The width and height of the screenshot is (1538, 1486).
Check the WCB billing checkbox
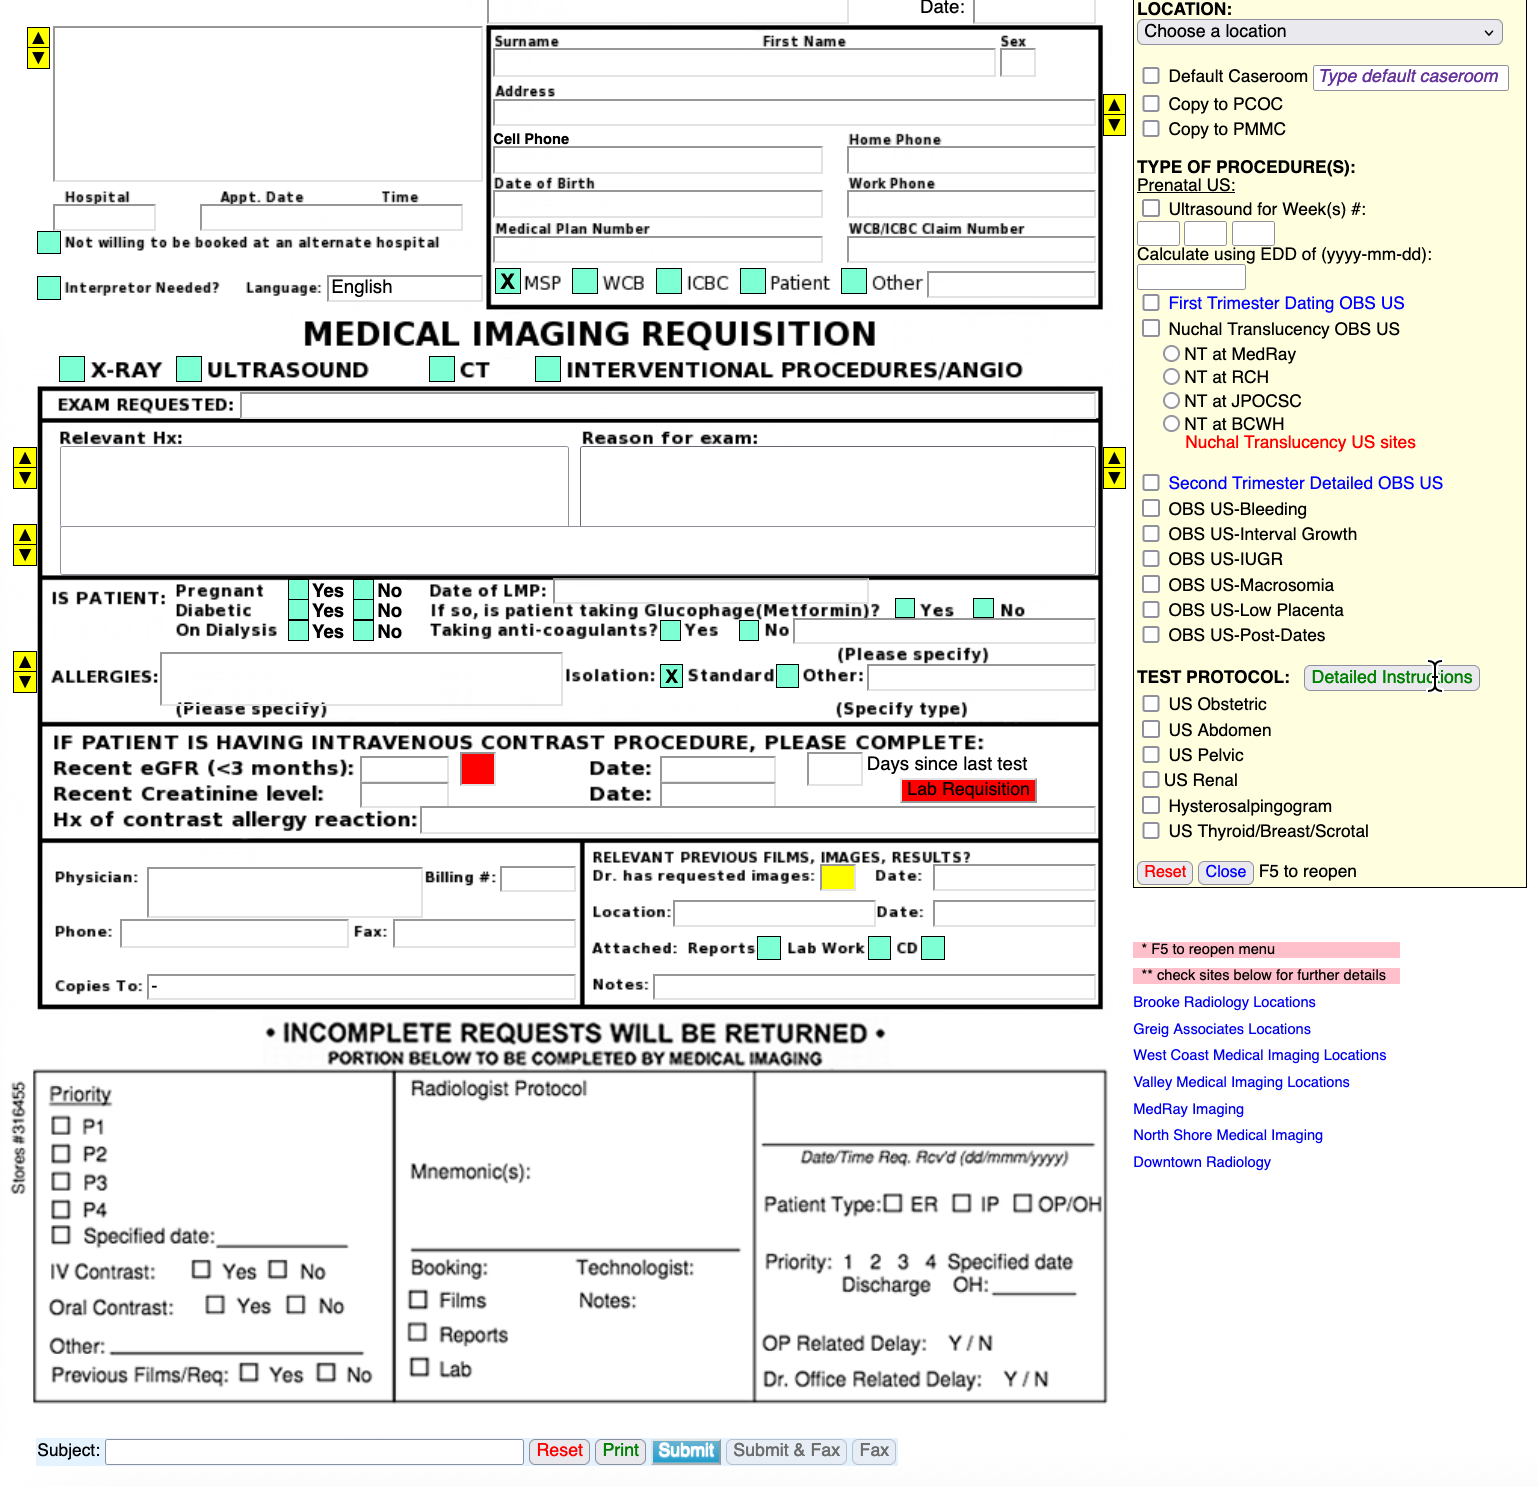pyautogui.click(x=585, y=282)
